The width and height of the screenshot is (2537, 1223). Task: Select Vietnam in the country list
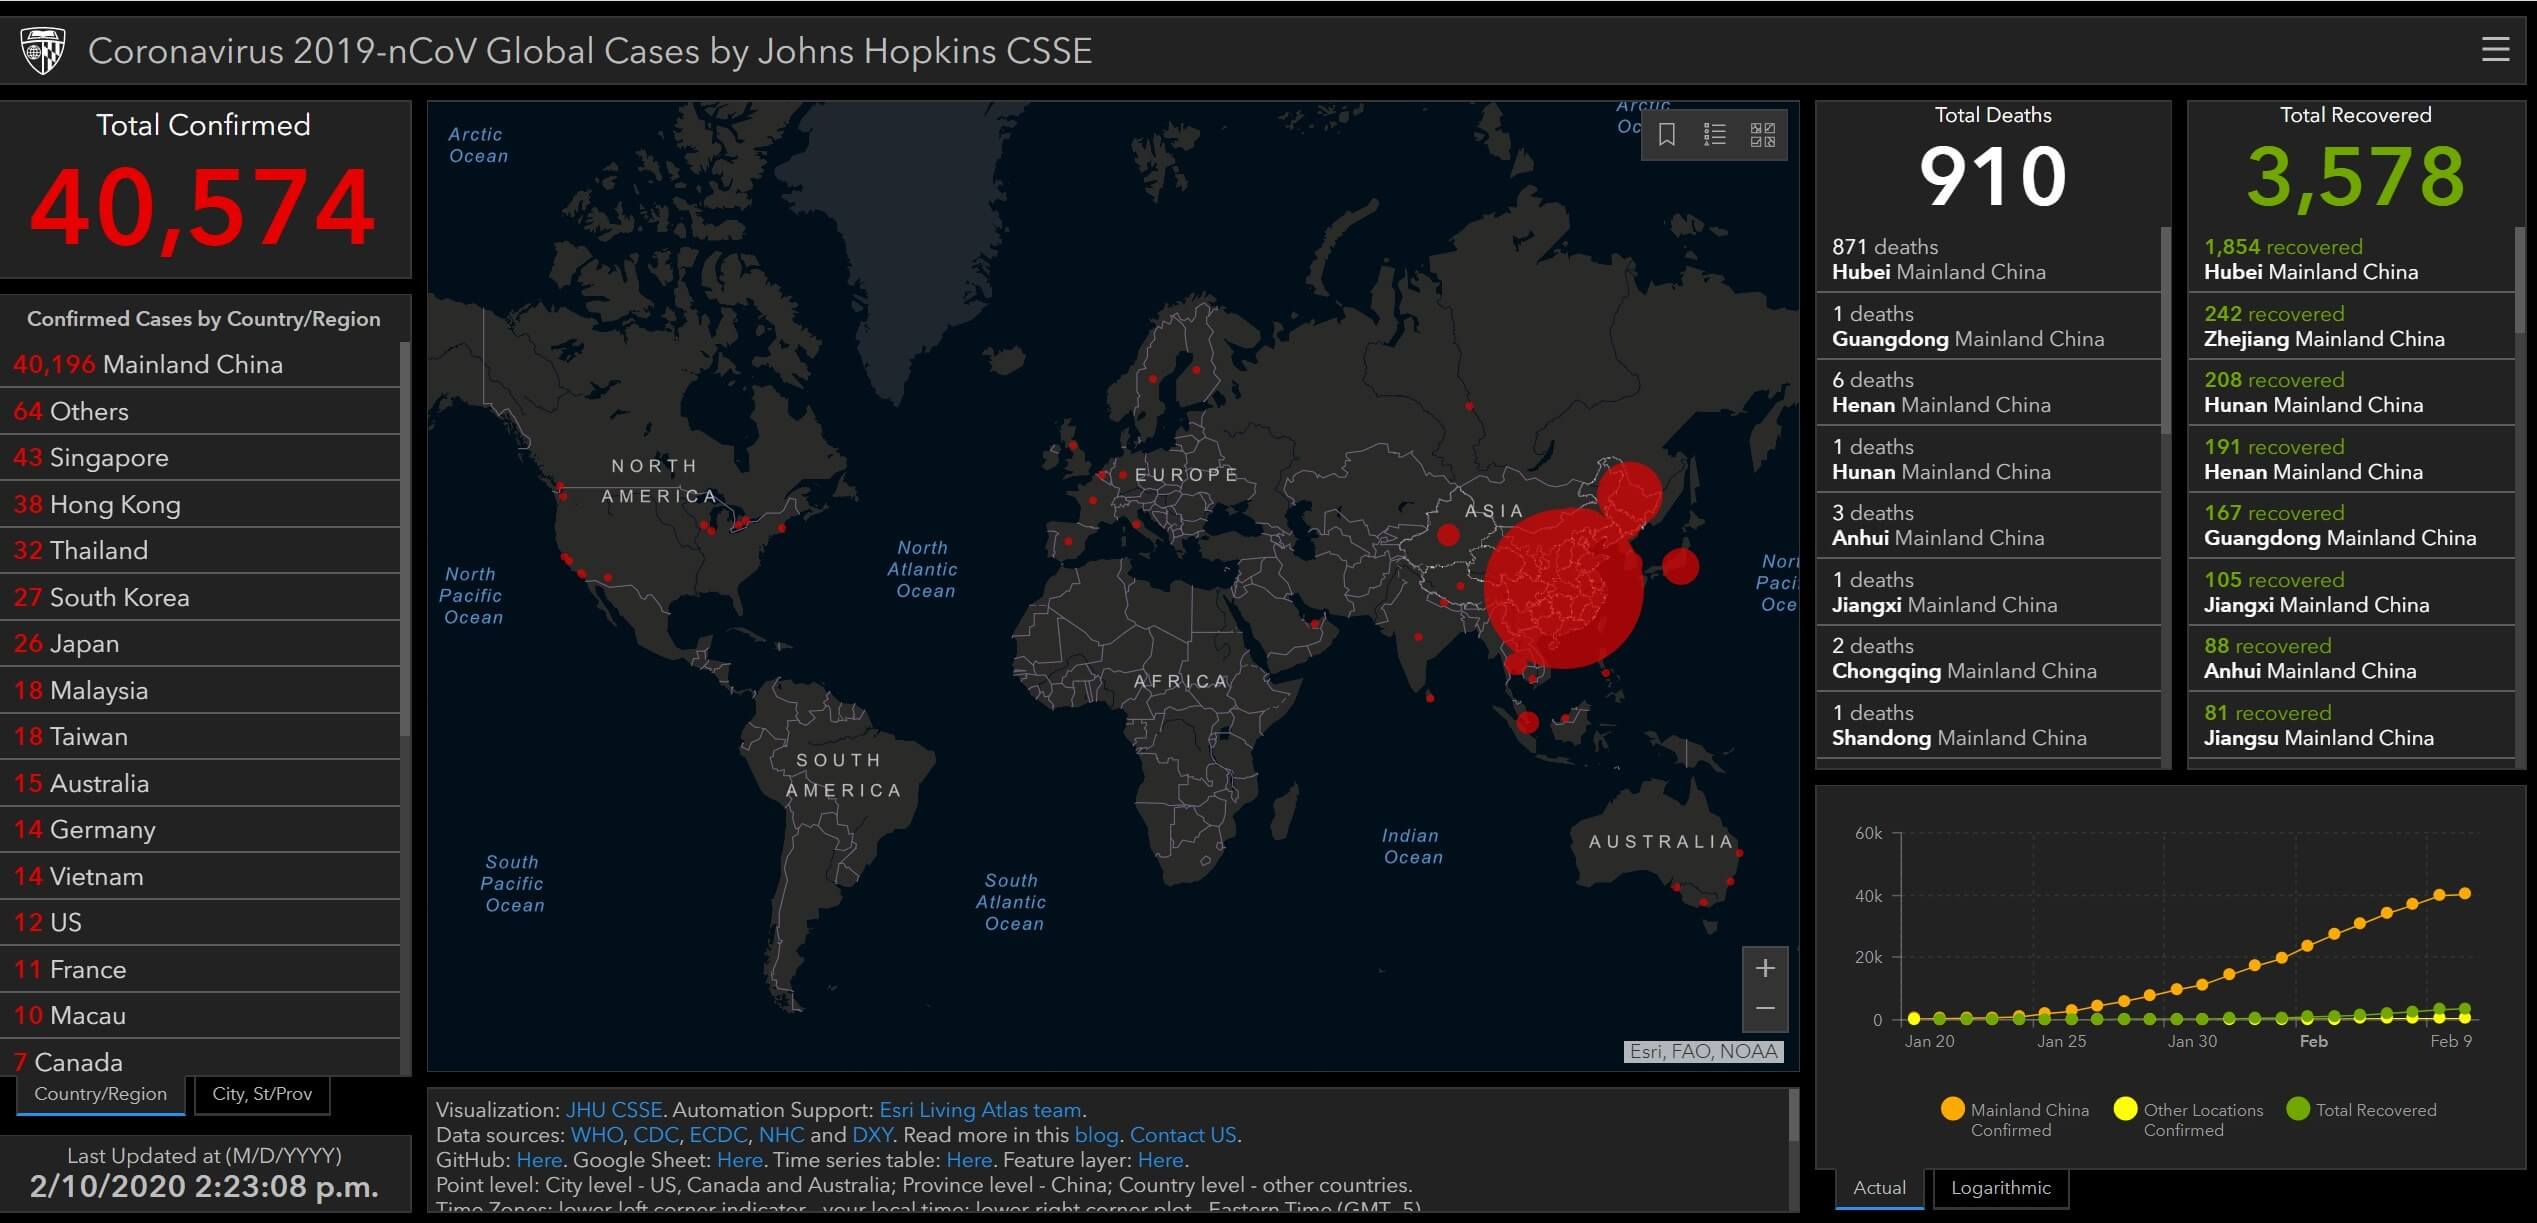tap(200, 876)
